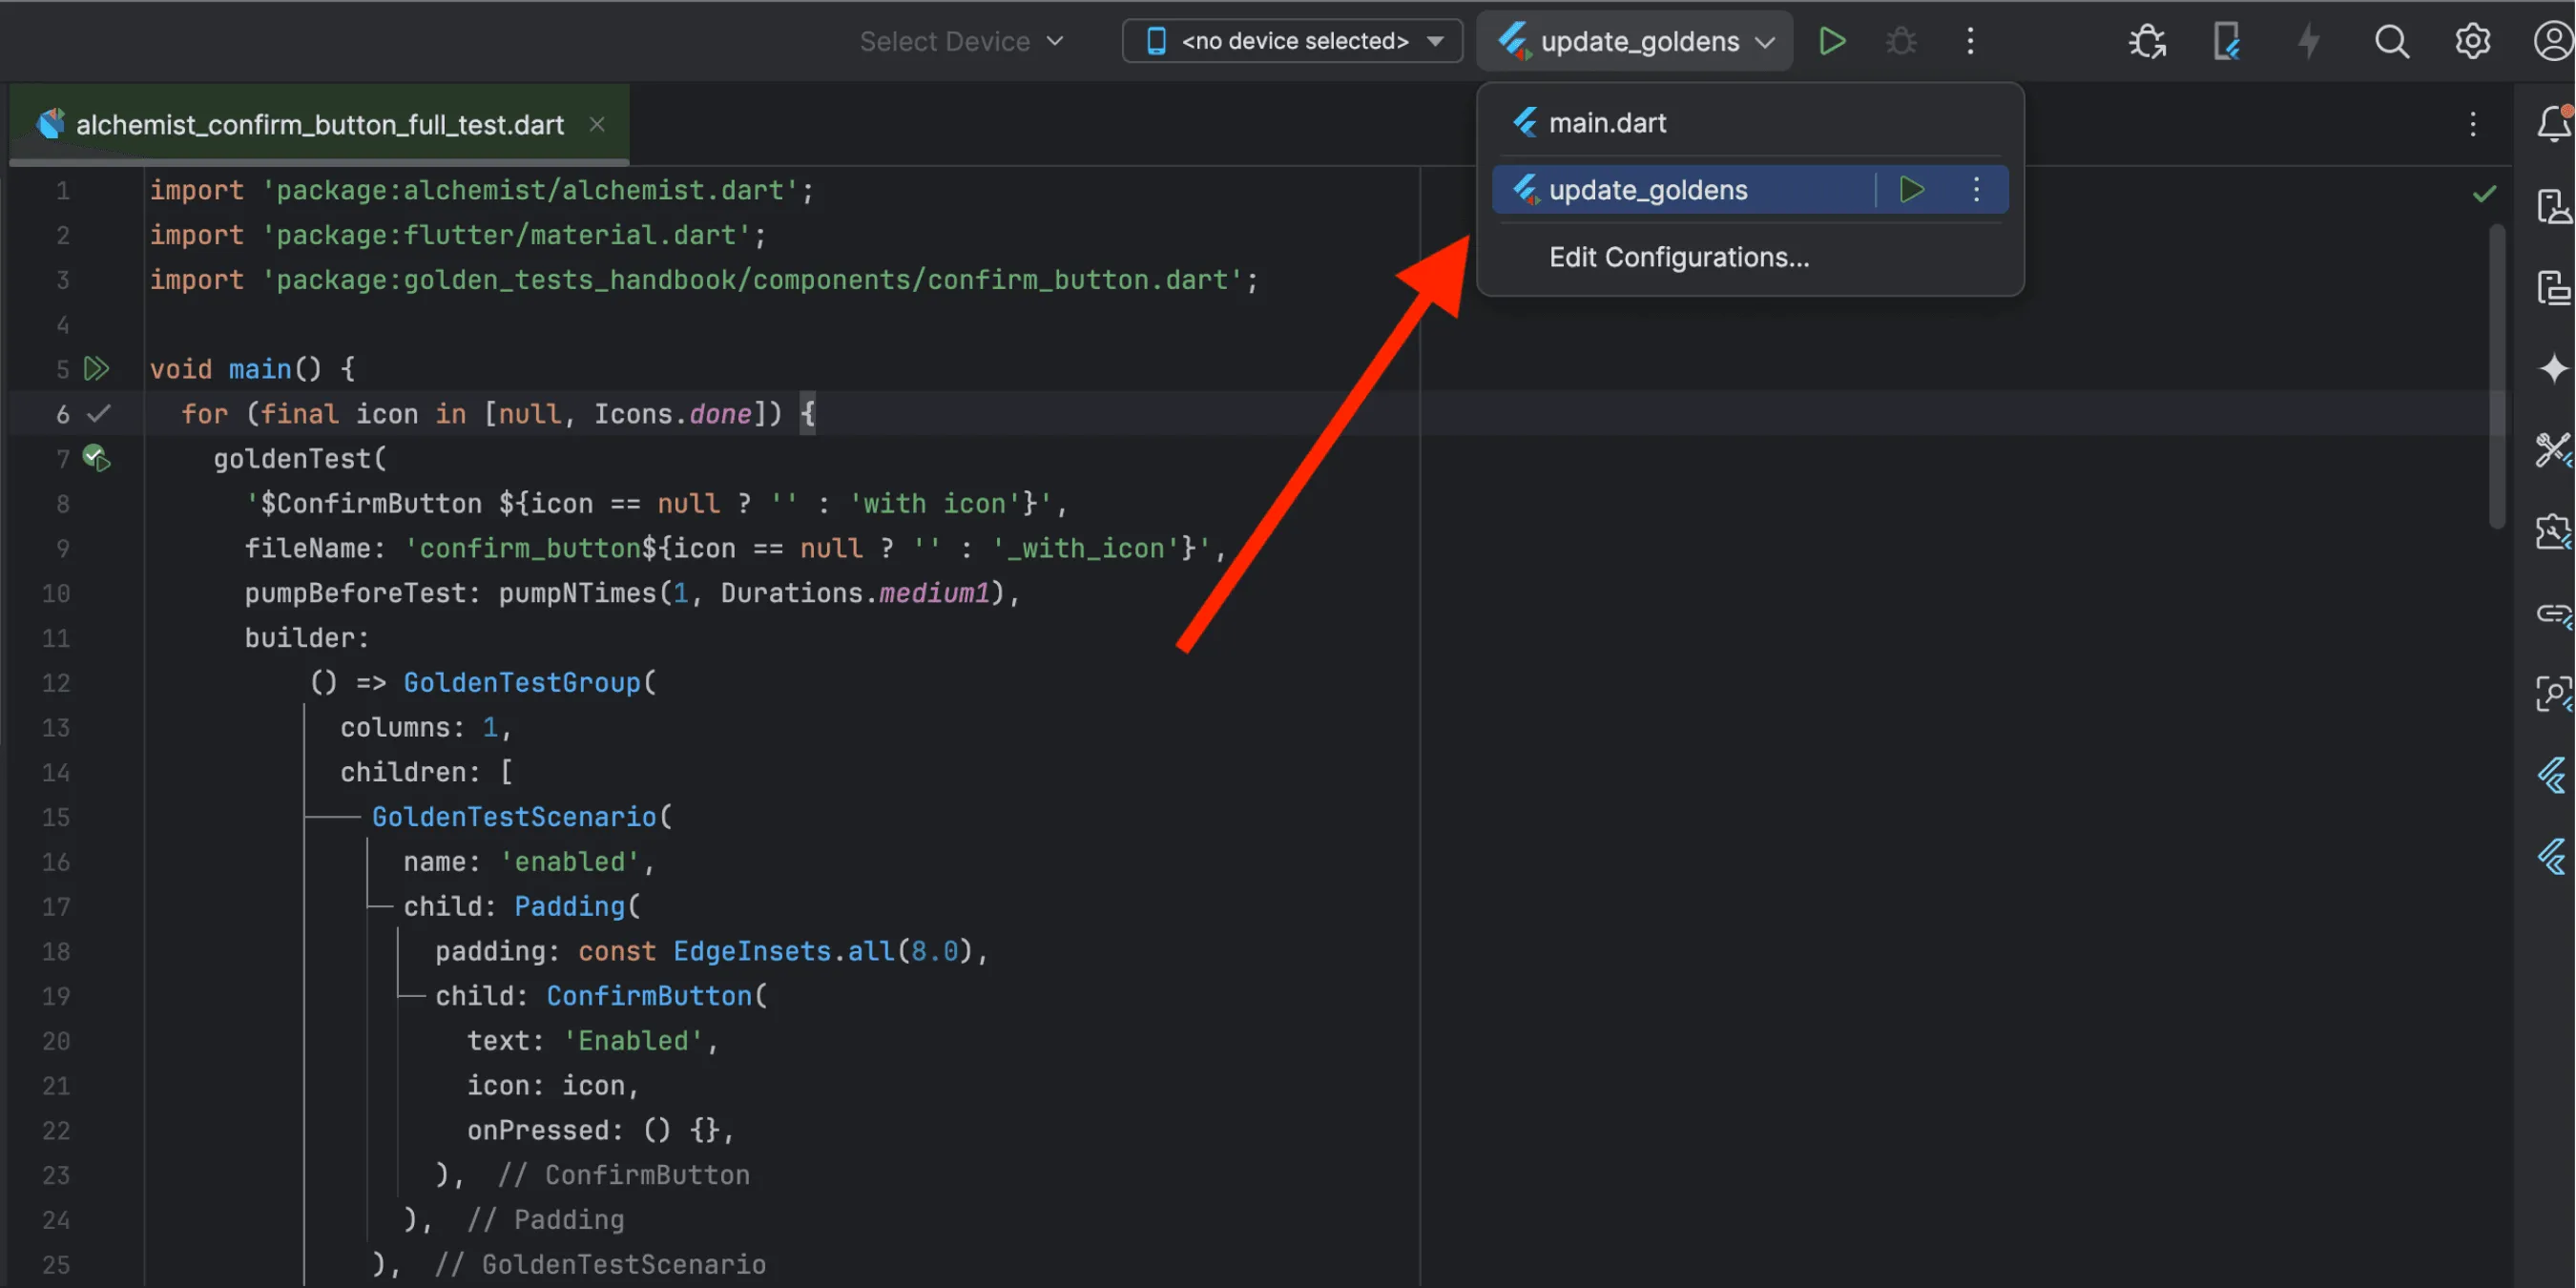Open Flutter DevTools Extensions puzzle icon
Image resolution: width=2576 pixels, height=1288 pixels.
(2553, 531)
